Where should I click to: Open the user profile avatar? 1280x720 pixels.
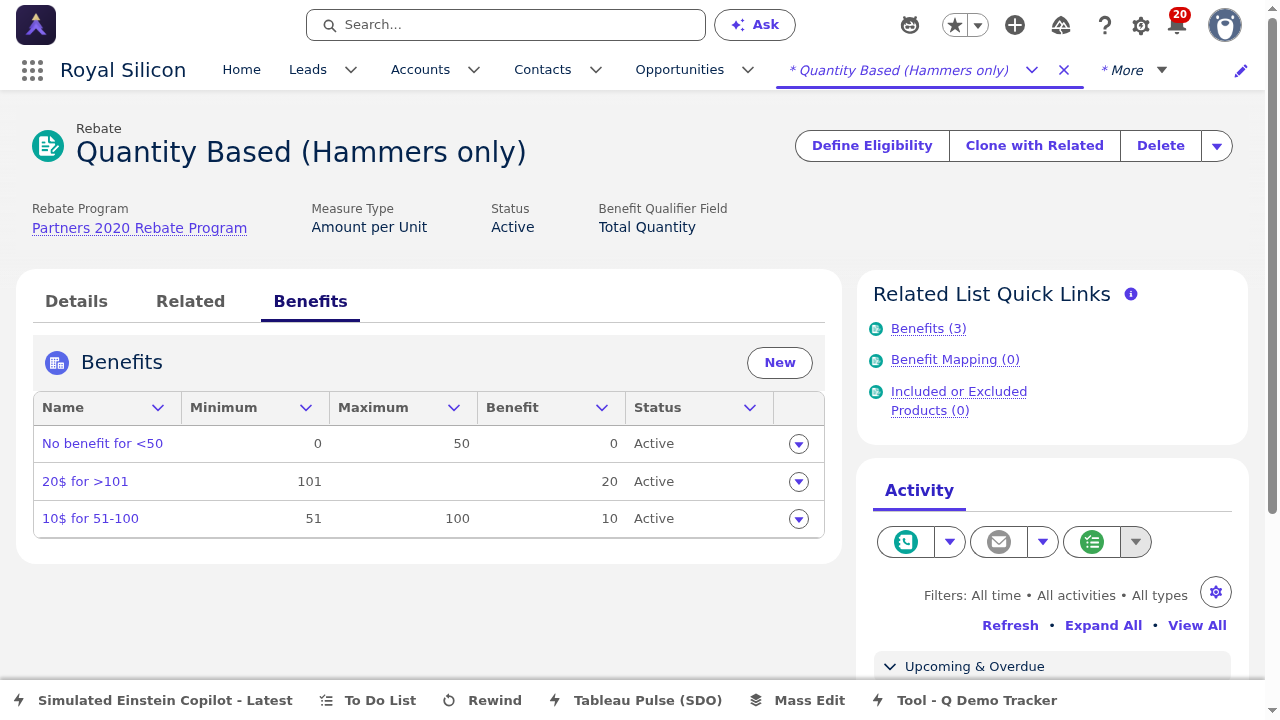[1225, 25]
